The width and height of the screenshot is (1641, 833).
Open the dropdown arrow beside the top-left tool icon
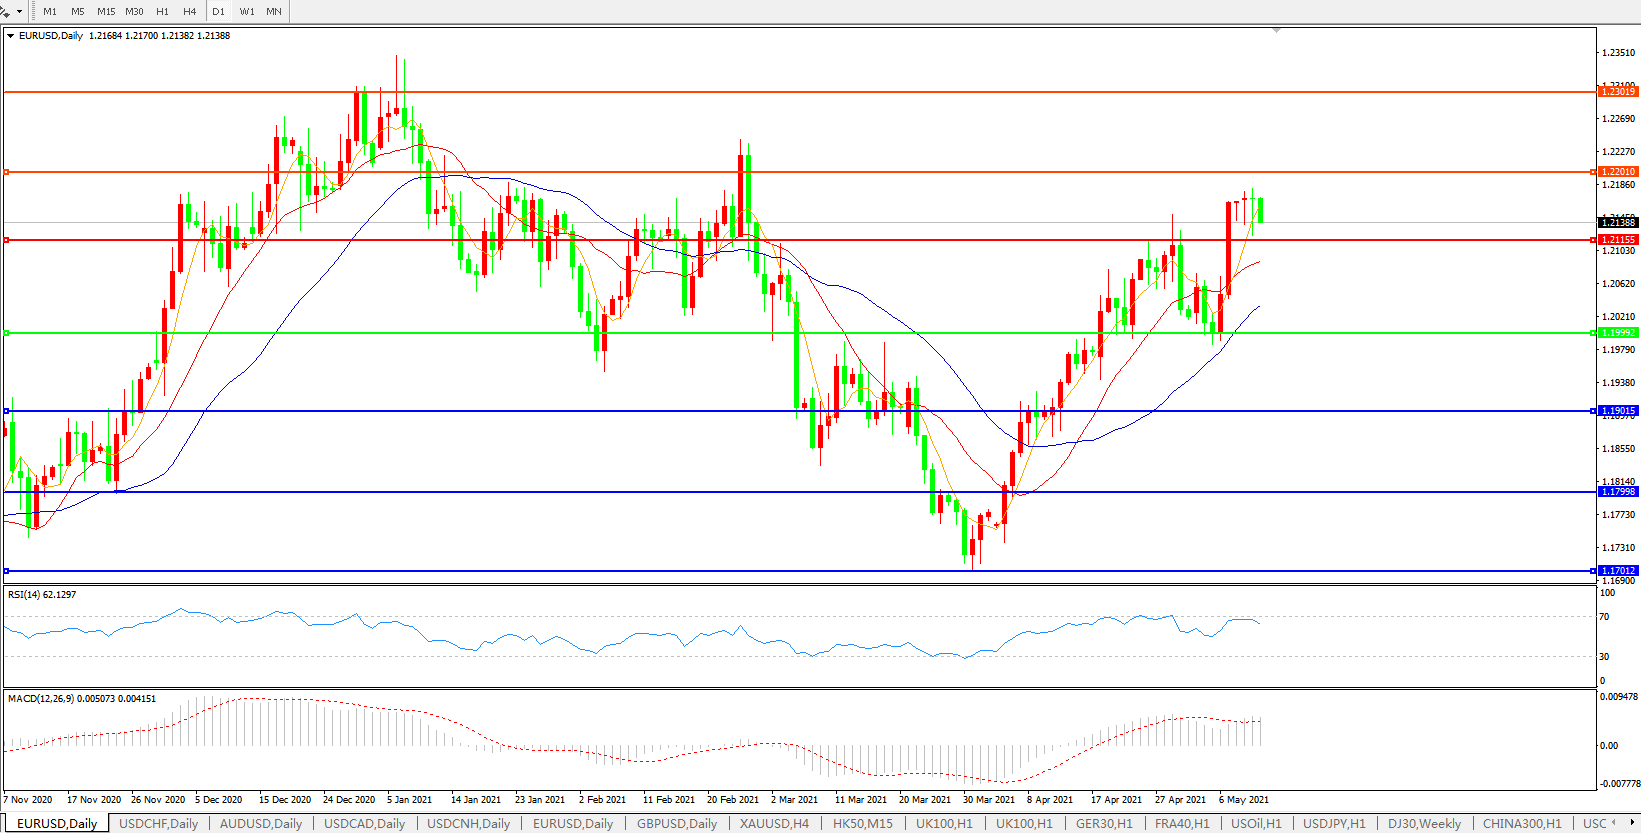click(x=19, y=12)
